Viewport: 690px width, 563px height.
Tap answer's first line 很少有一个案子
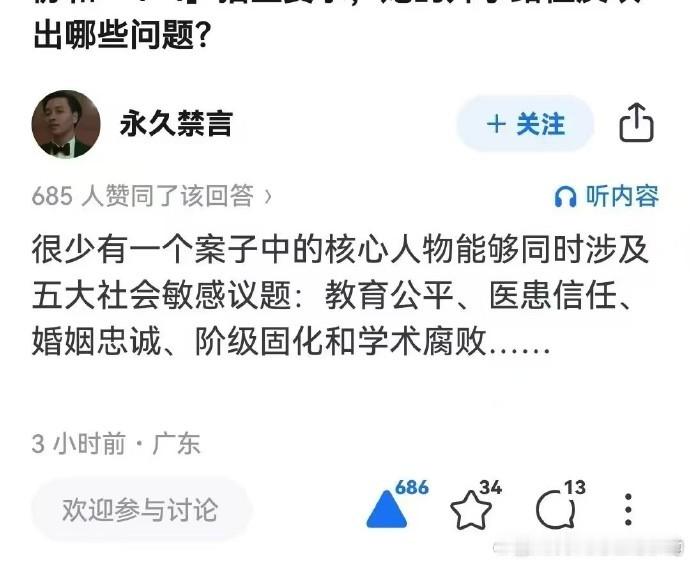tap(340, 250)
